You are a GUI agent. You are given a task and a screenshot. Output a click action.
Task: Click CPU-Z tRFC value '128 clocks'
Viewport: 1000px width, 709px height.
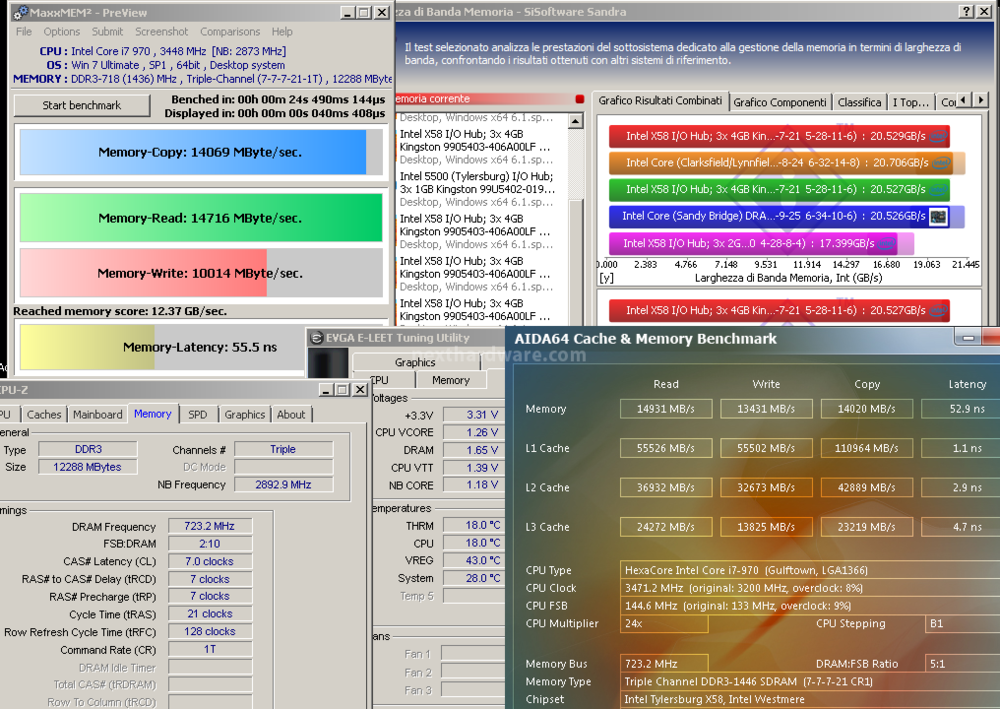210,631
